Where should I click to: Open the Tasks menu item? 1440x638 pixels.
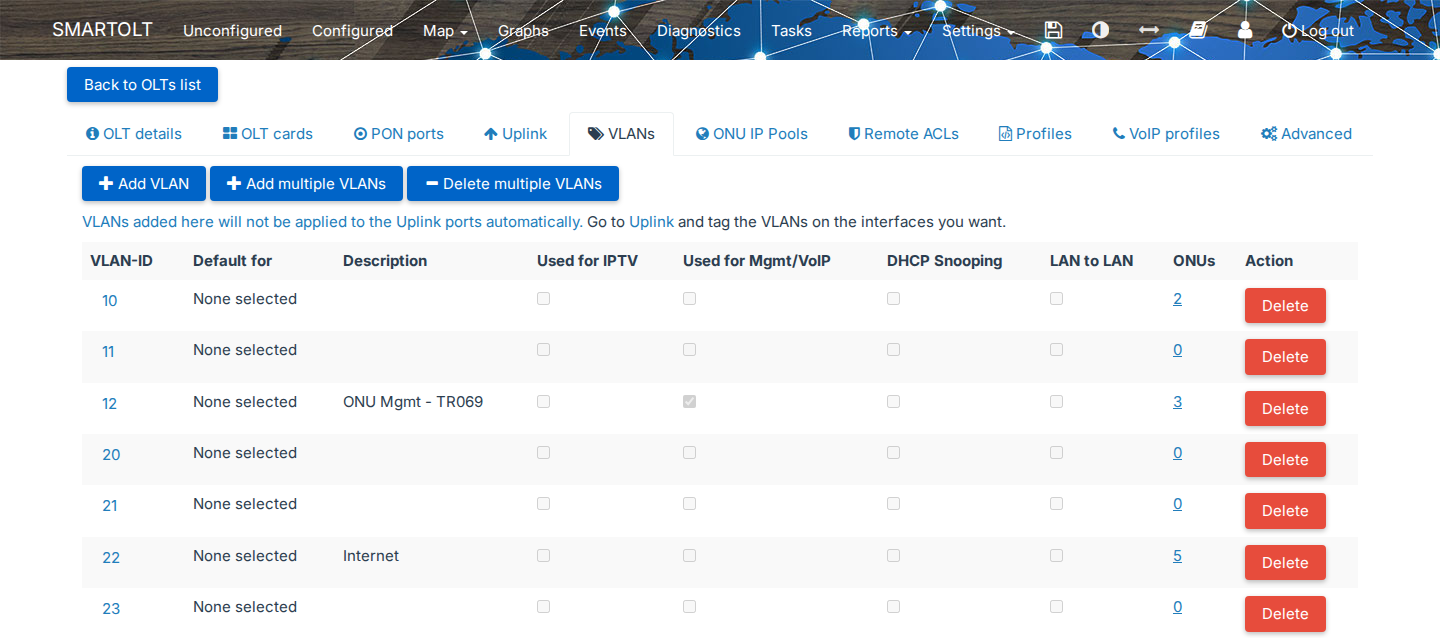[x=791, y=30]
